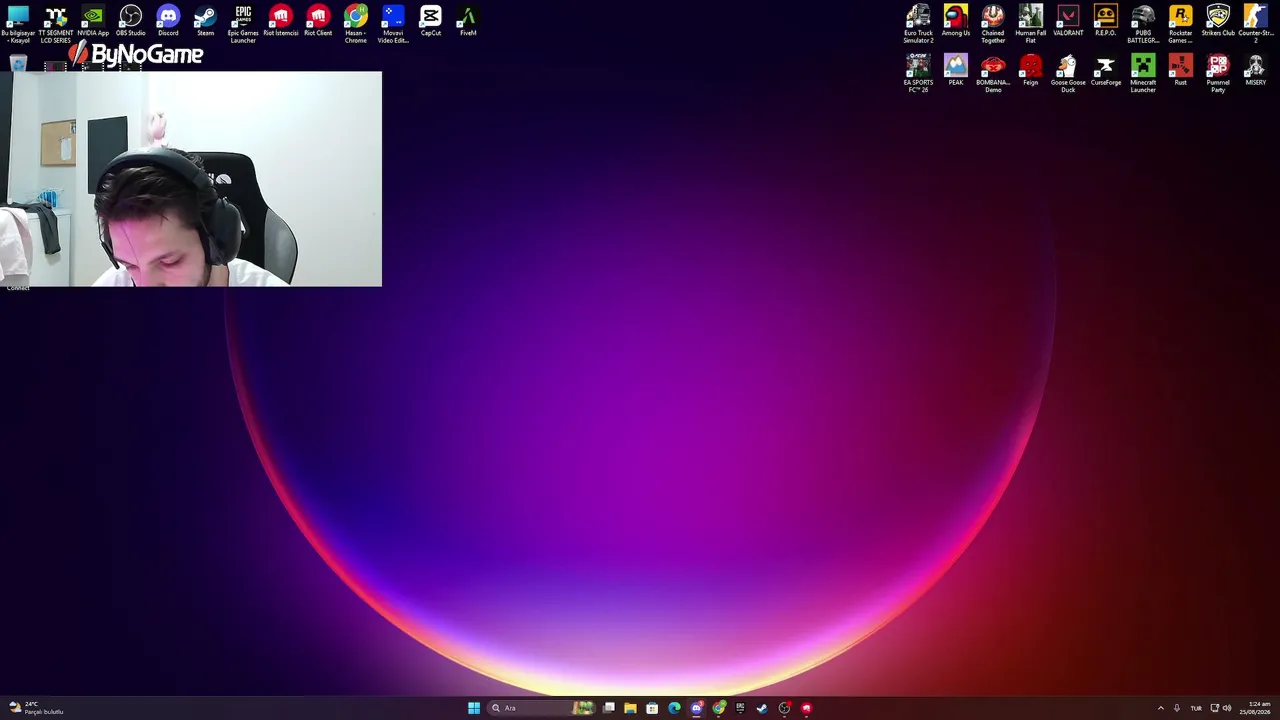Select the Riot Client desktop icon
Viewport: 1280px width, 720px height.
(x=318, y=21)
